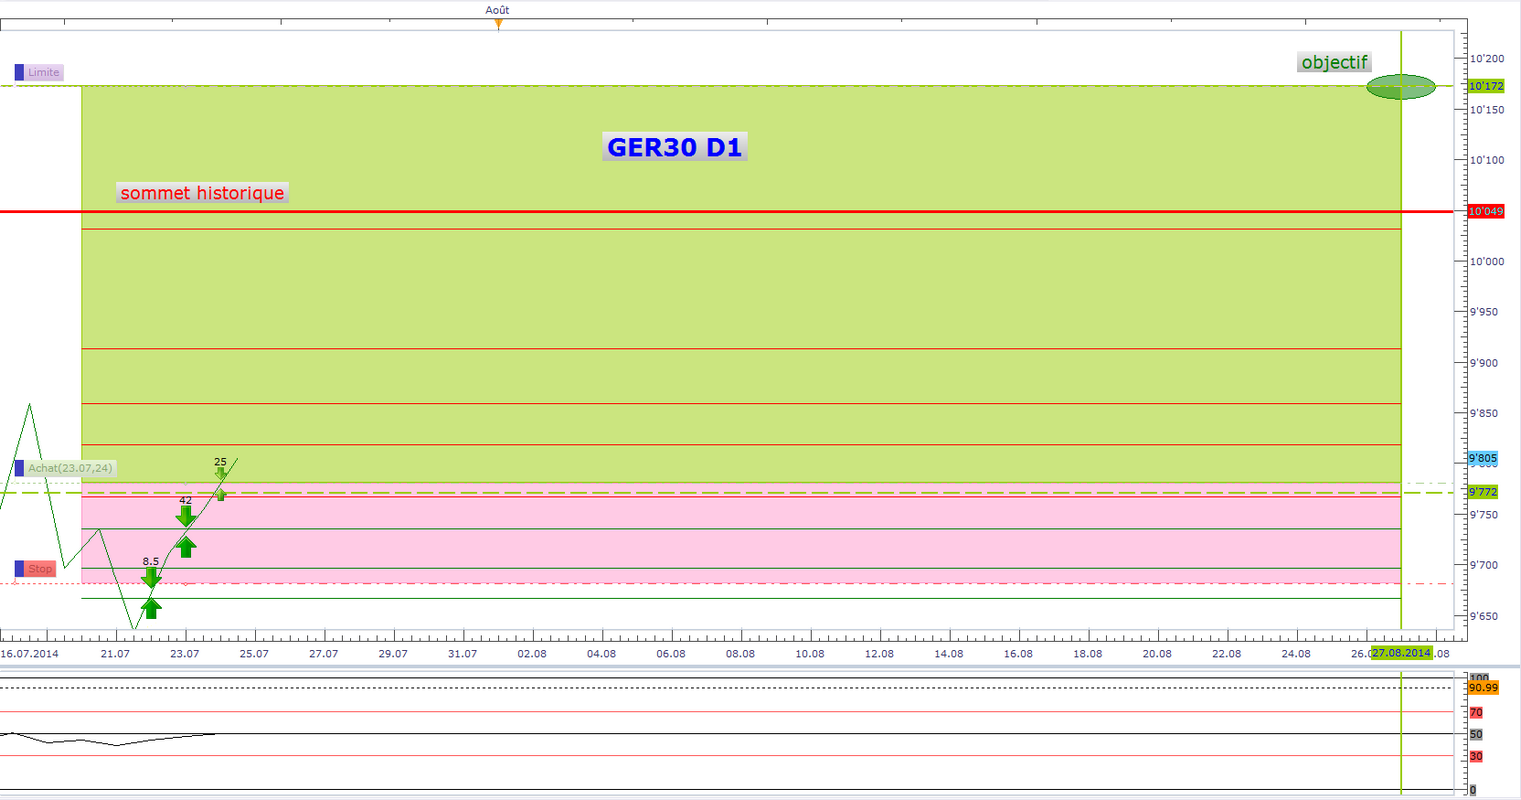The height and width of the screenshot is (800, 1521).
Task: Click the small green up arrow under 25
Action: click(x=221, y=494)
